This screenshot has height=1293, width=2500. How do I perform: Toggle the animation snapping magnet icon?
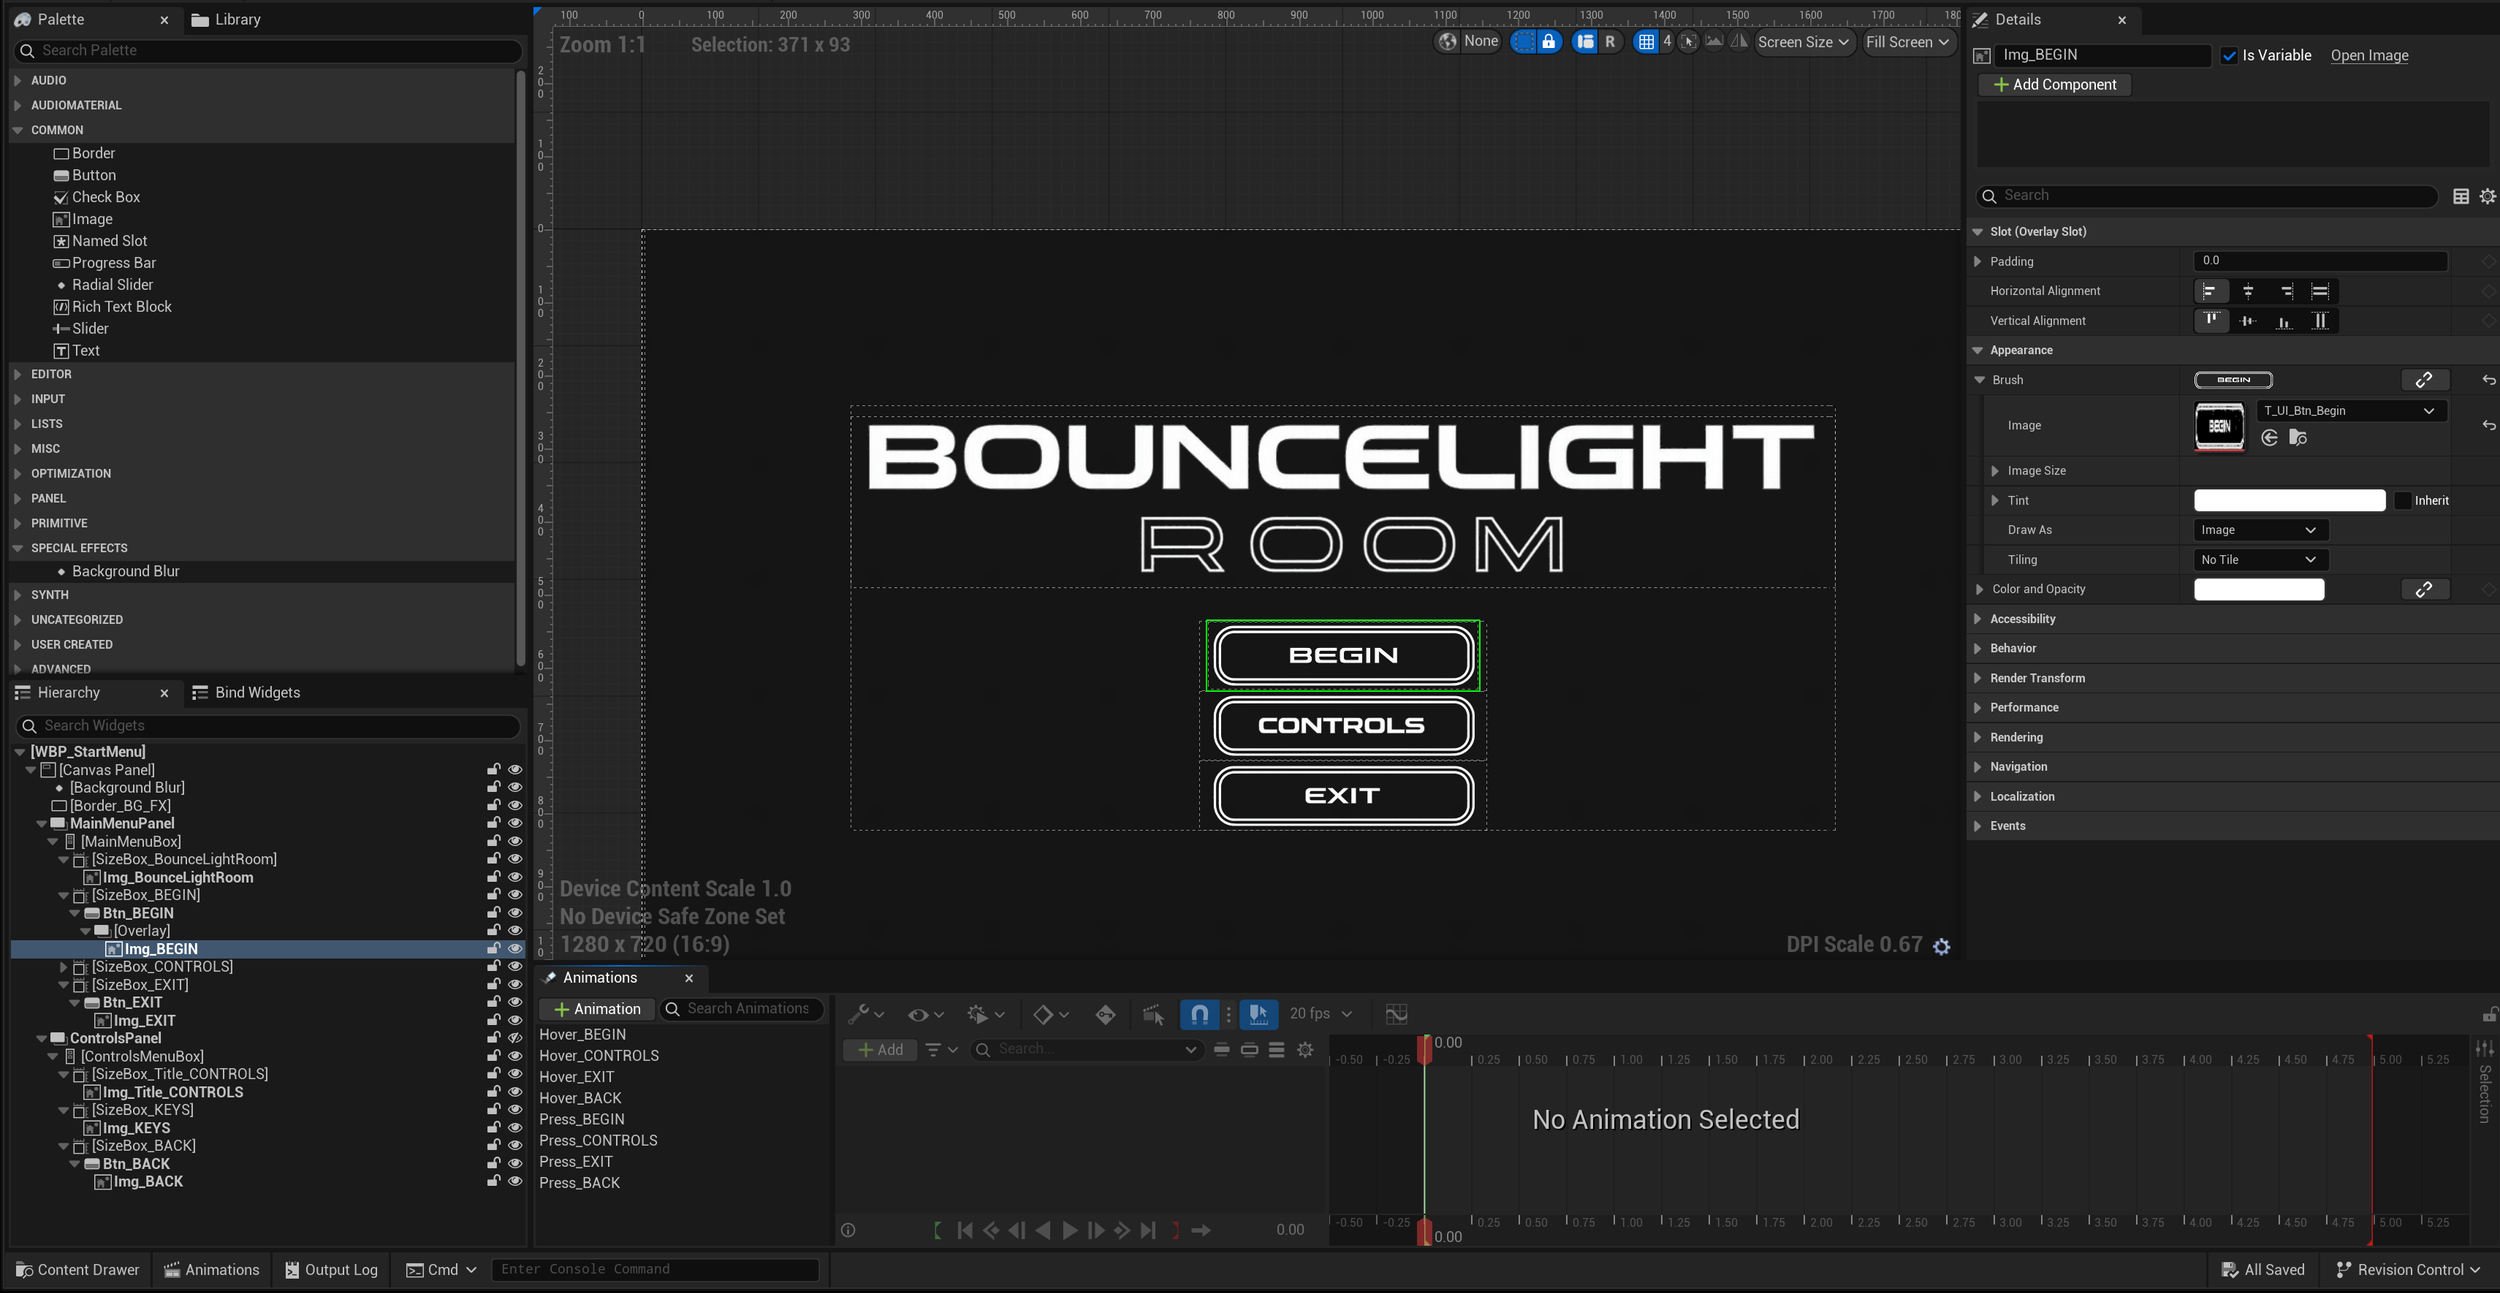(x=1199, y=1014)
